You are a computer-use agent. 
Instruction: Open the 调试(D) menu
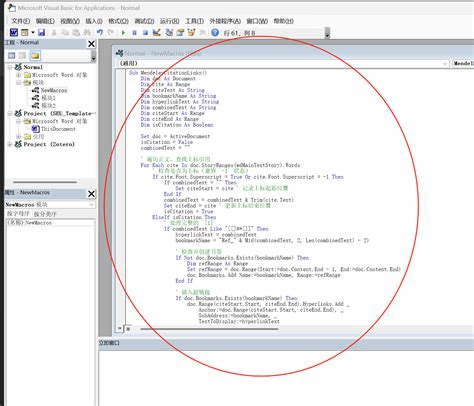click(144, 21)
